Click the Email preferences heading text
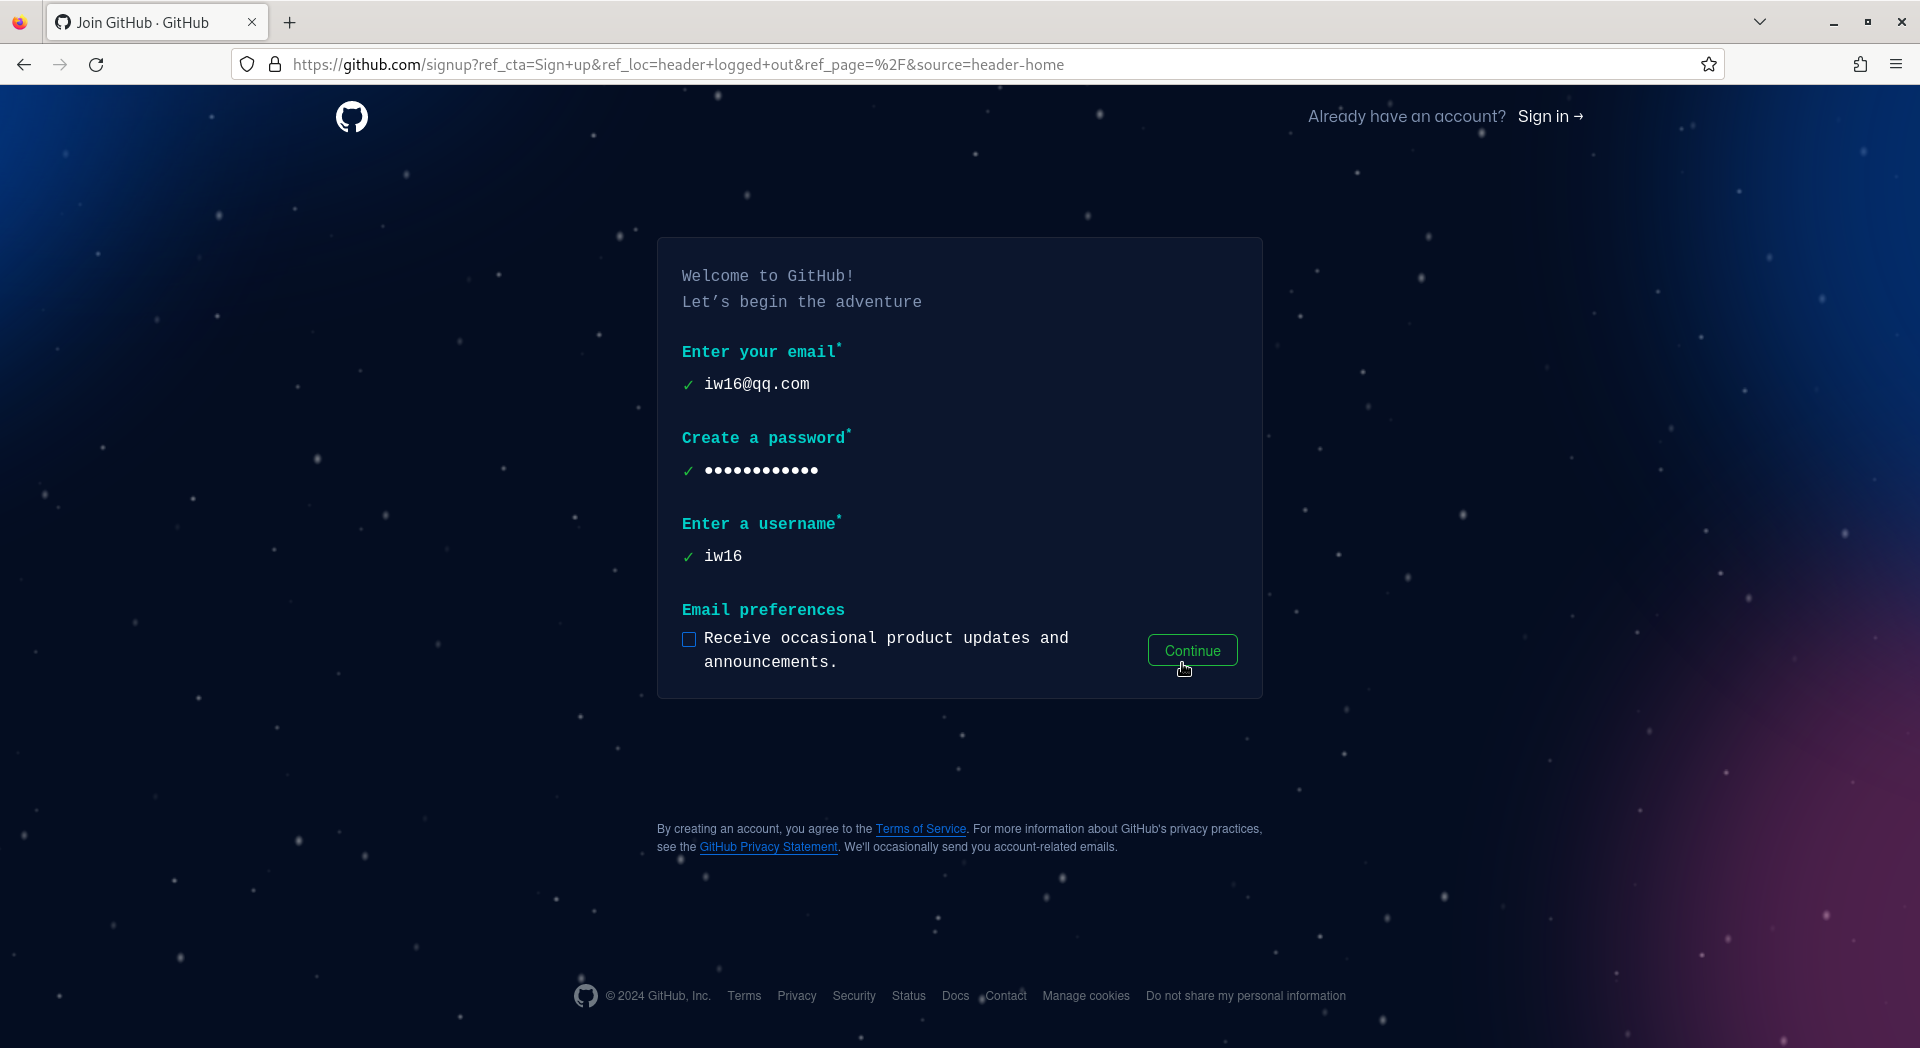Image resolution: width=1920 pixels, height=1048 pixels. click(x=763, y=610)
